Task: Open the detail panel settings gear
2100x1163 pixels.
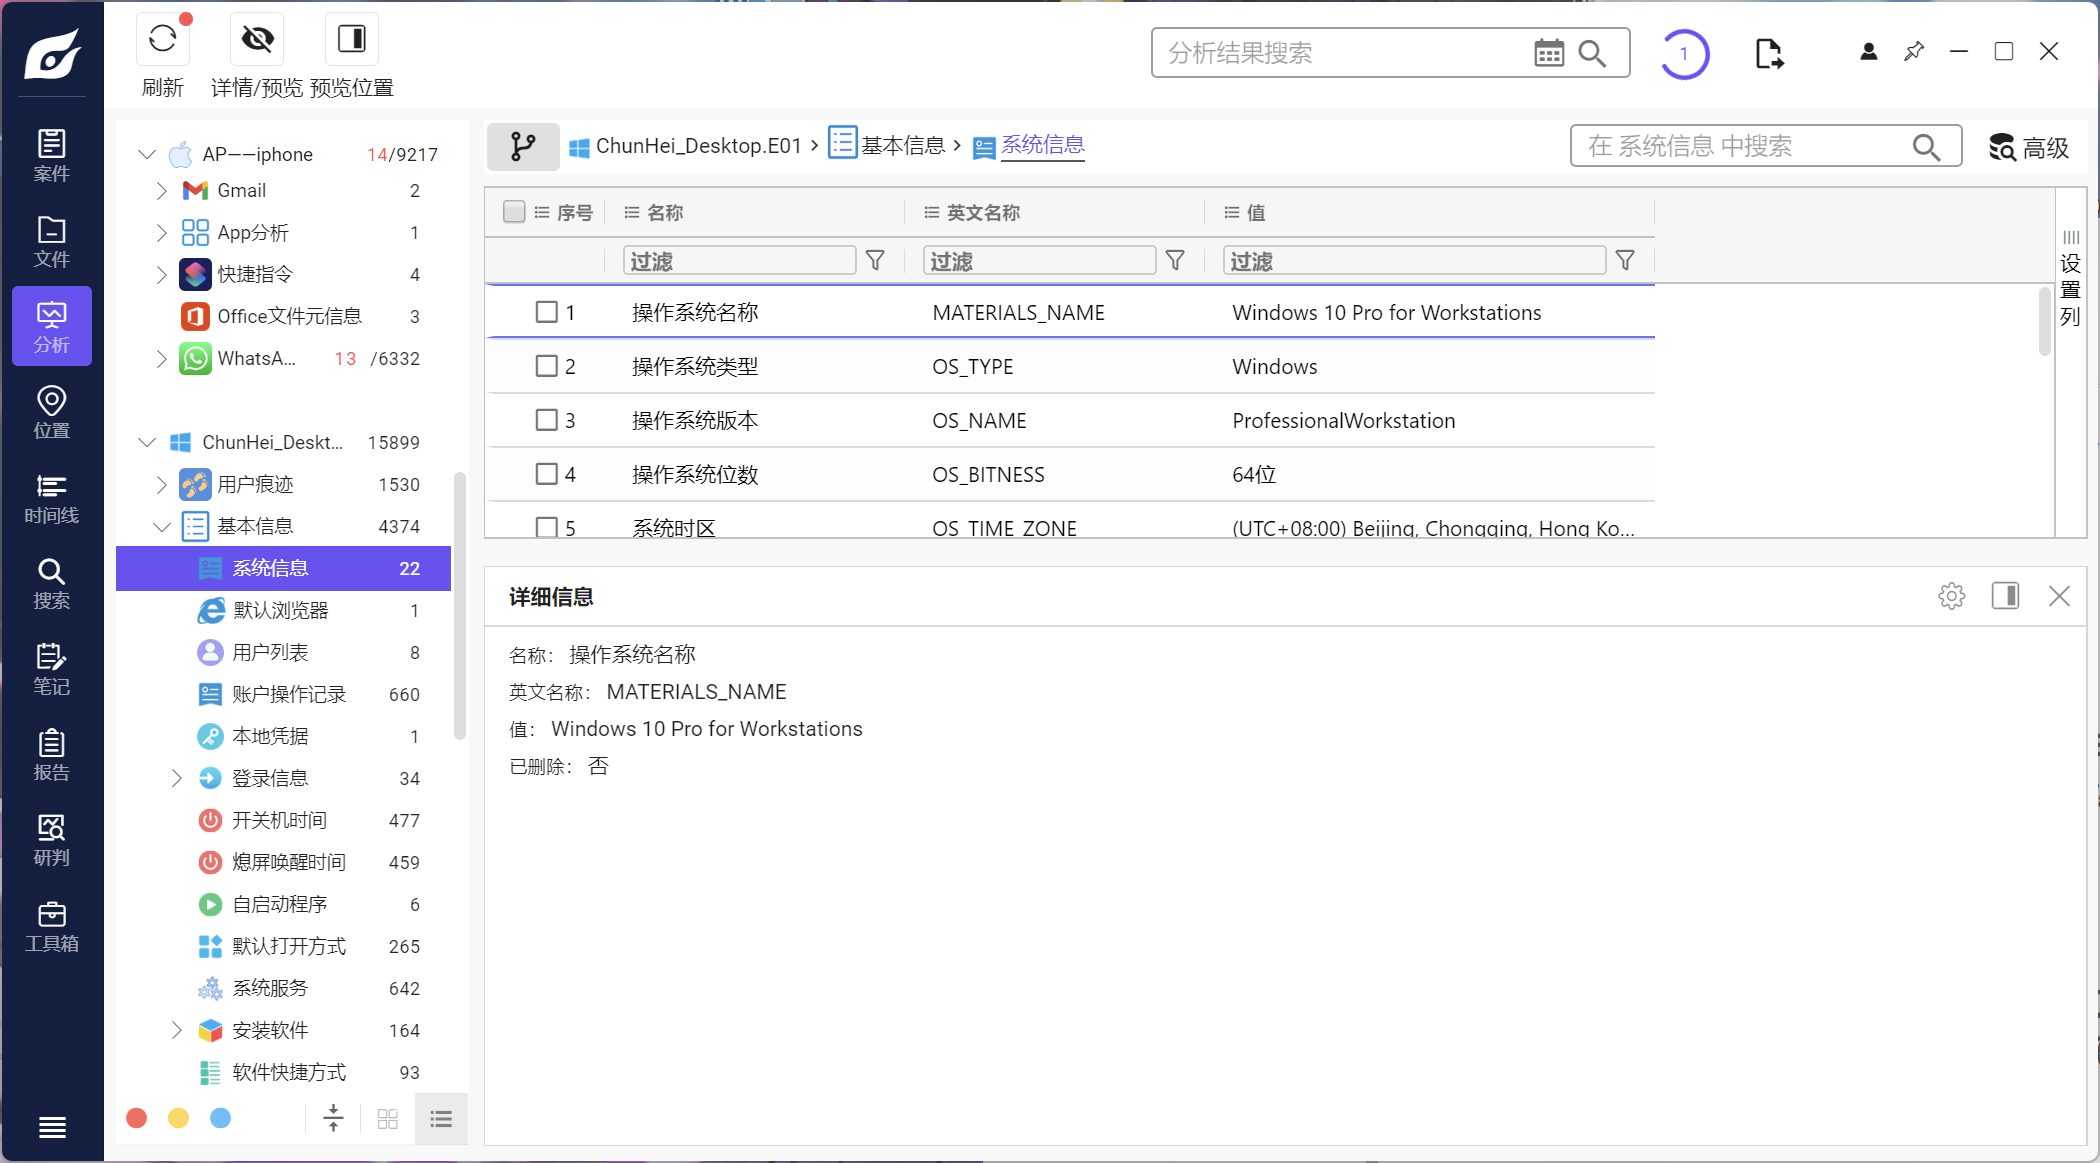Action: pos(1951,596)
